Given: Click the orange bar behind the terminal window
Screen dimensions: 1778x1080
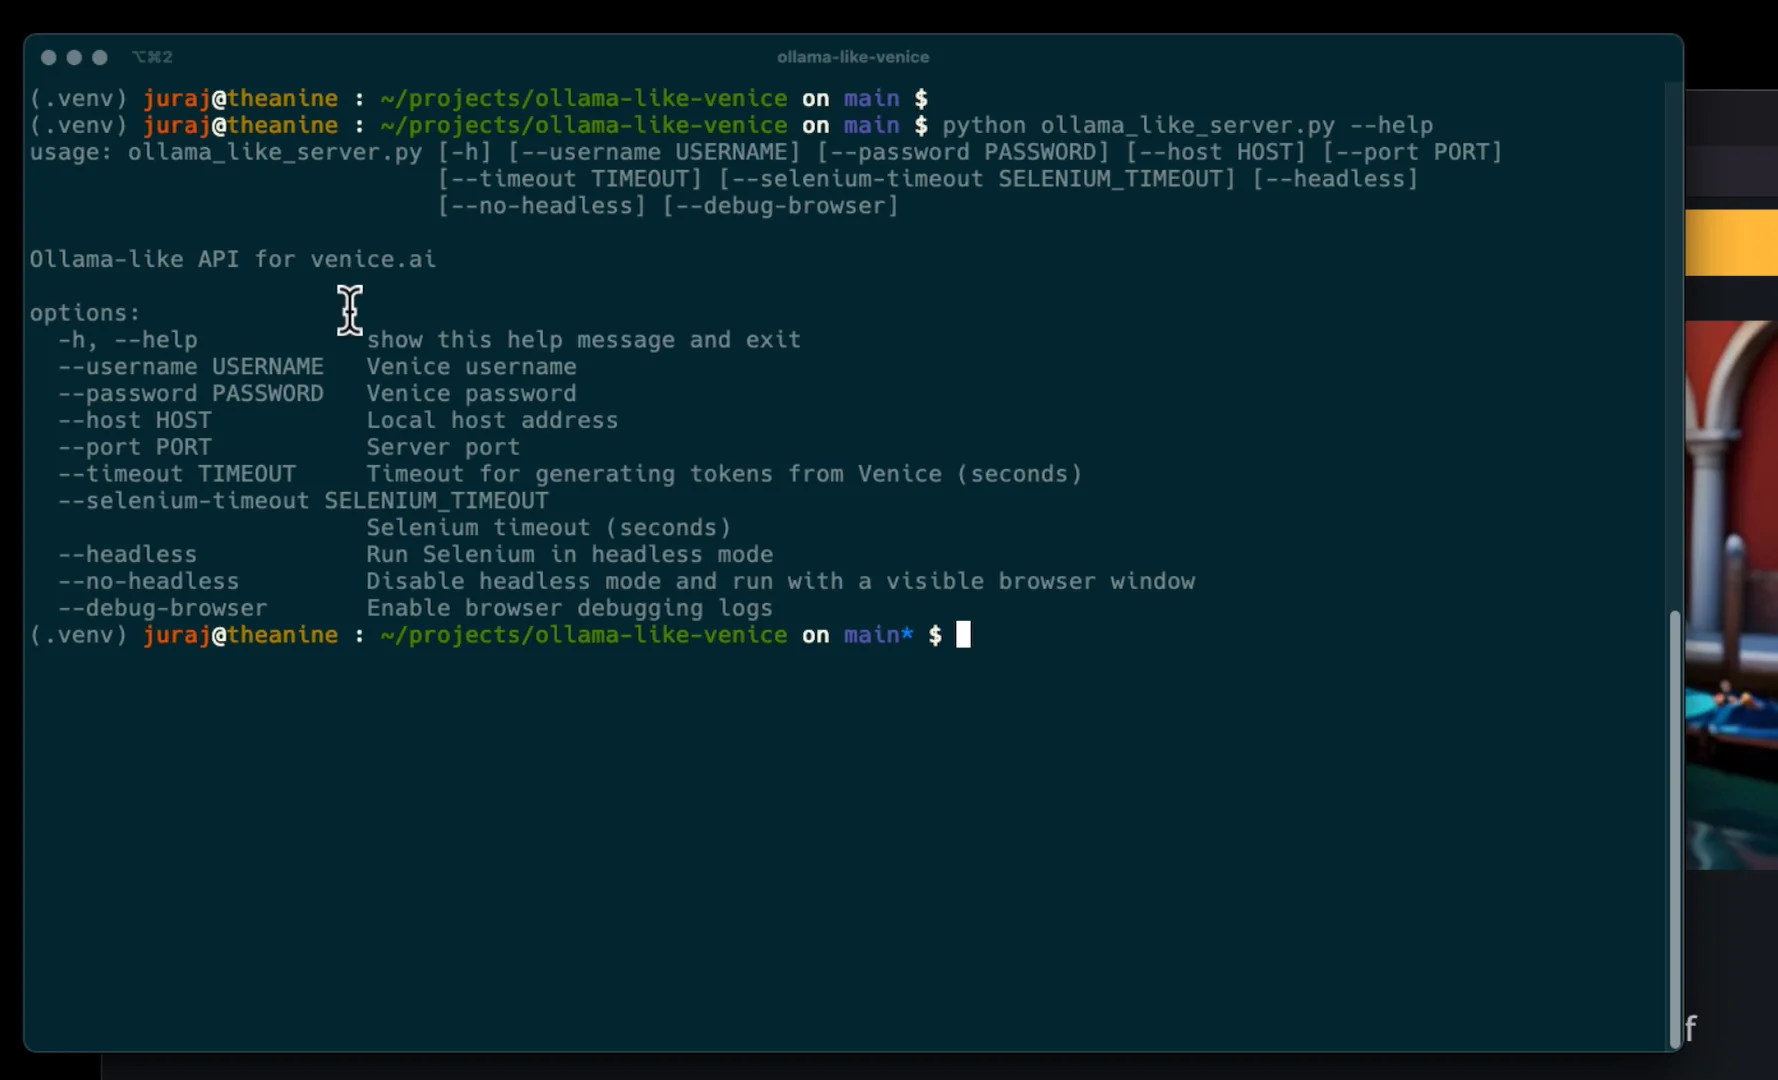Looking at the screenshot, I should coord(1730,242).
